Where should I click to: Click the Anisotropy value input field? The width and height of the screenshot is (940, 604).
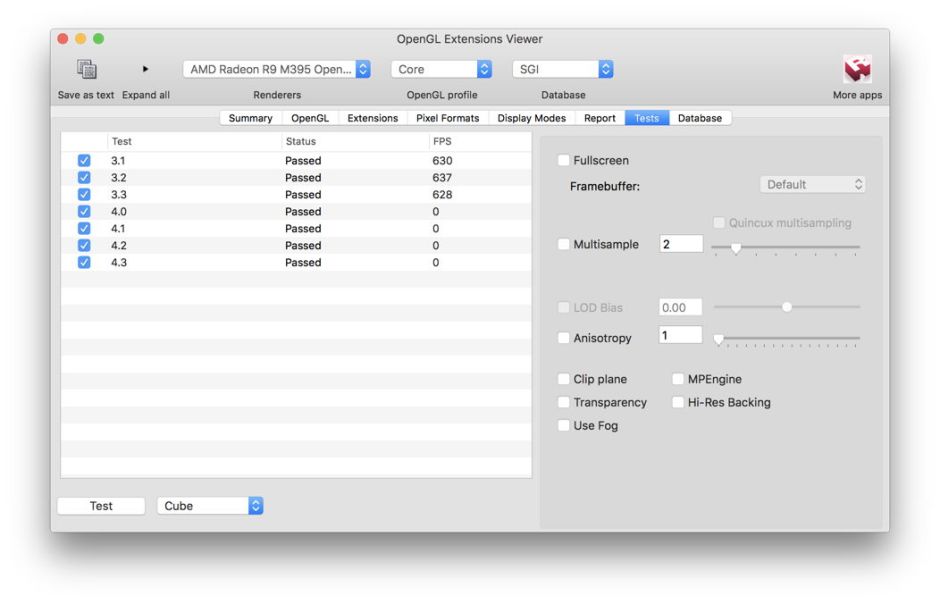tap(680, 337)
